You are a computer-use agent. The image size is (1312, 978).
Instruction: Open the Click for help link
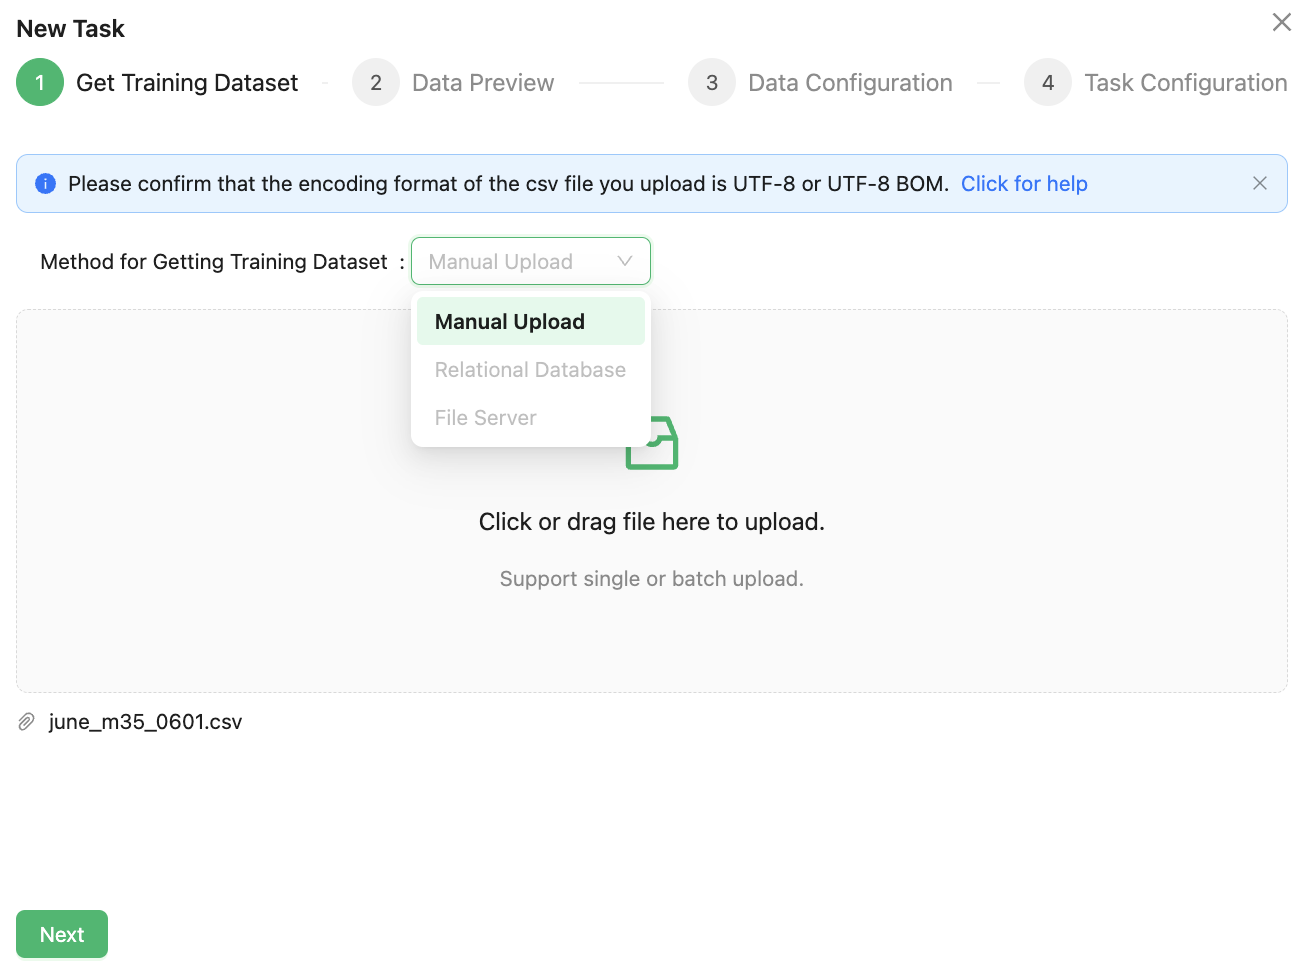pyautogui.click(x=1024, y=184)
